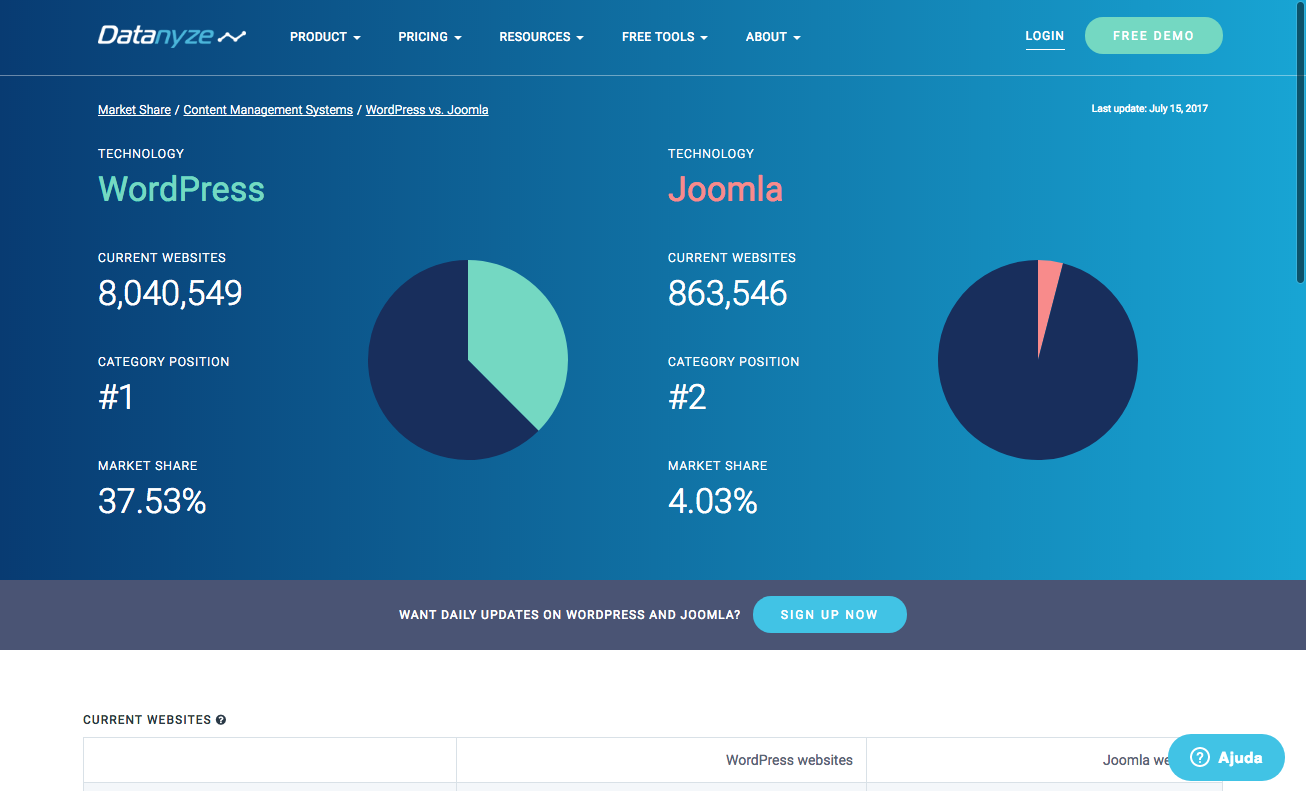Open the PRODUCT dropdown menu
1306x791 pixels.
[325, 37]
